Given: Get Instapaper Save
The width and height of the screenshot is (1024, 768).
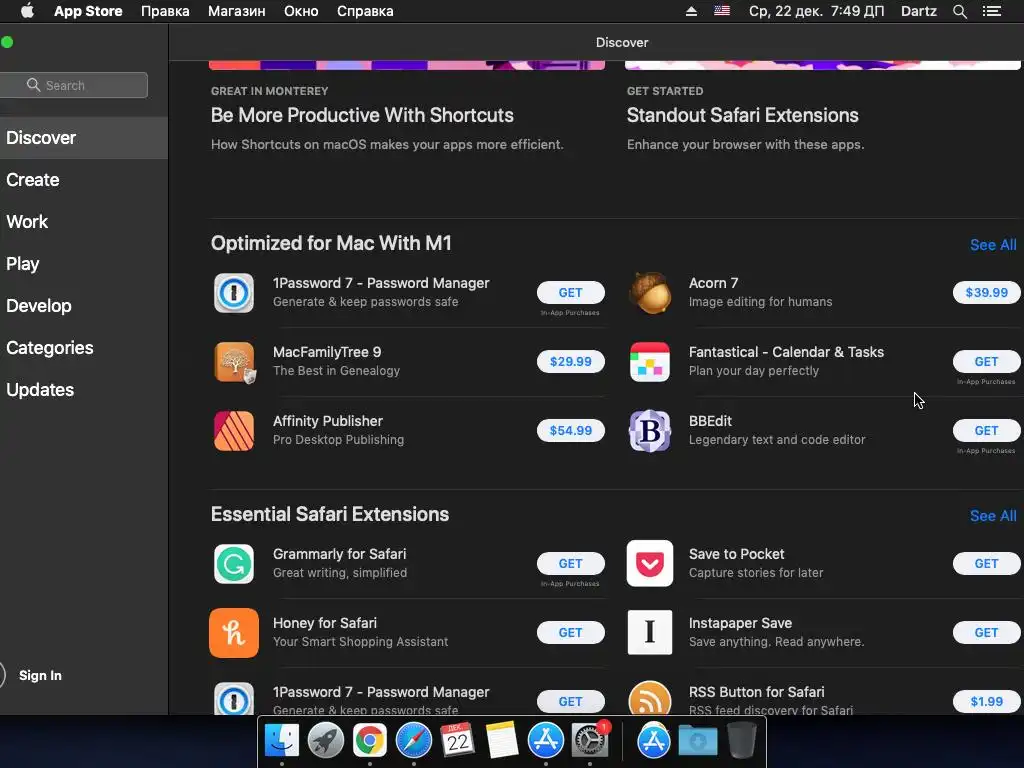Looking at the screenshot, I should point(986,633).
